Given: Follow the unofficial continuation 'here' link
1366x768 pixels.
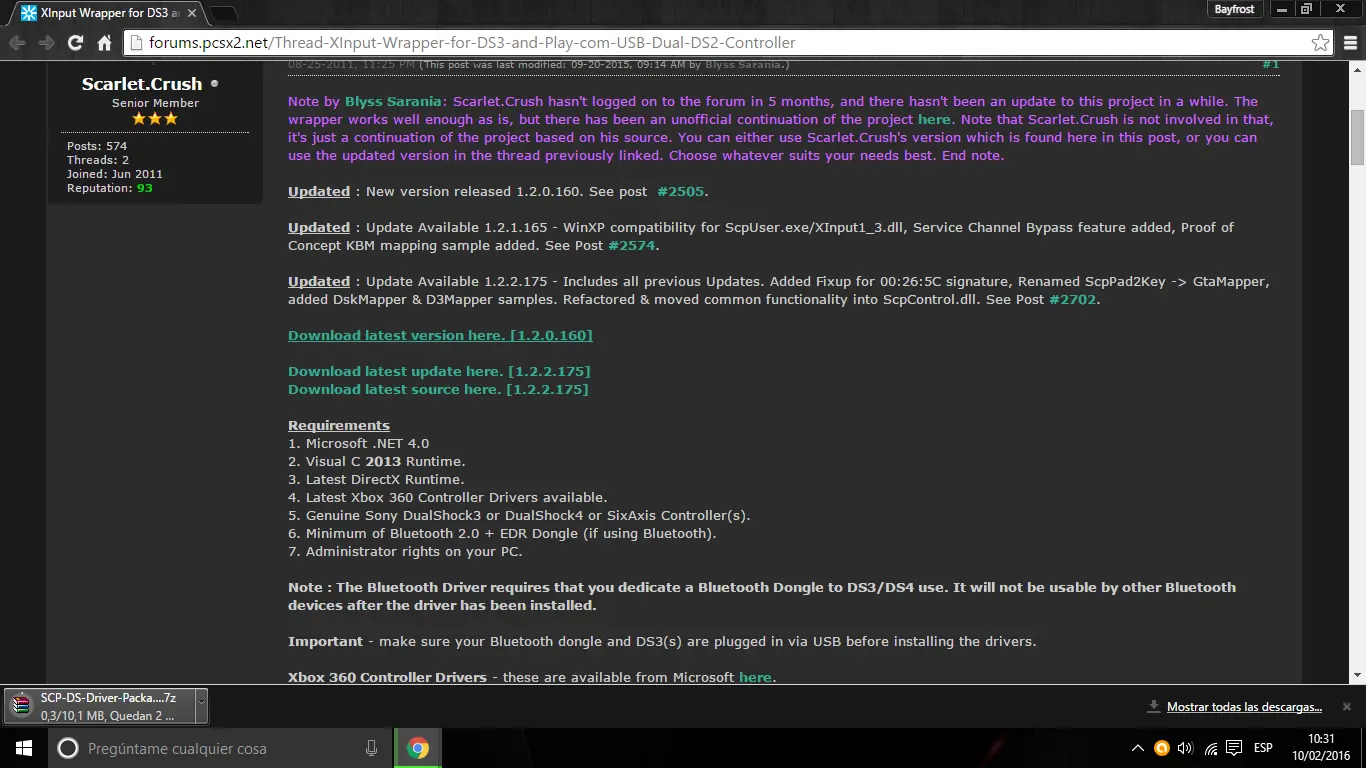Looking at the screenshot, I should coord(934,119).
